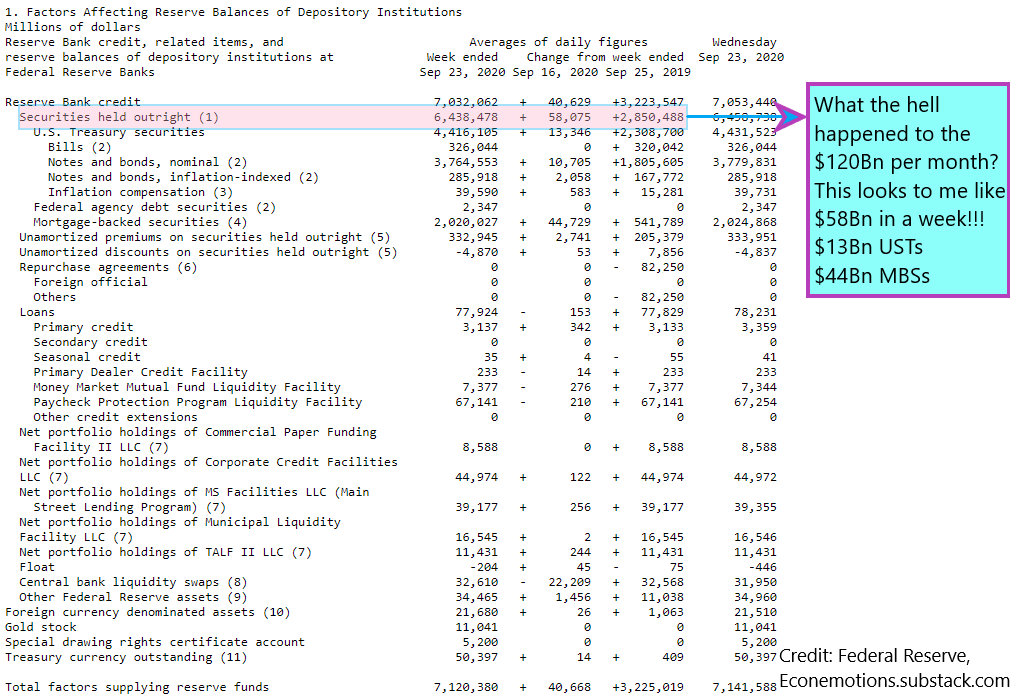The height and width of the screenshot is (699, 1010).
Task: Click the 'Bills (2)' row label
Action: tap(79, 147)
